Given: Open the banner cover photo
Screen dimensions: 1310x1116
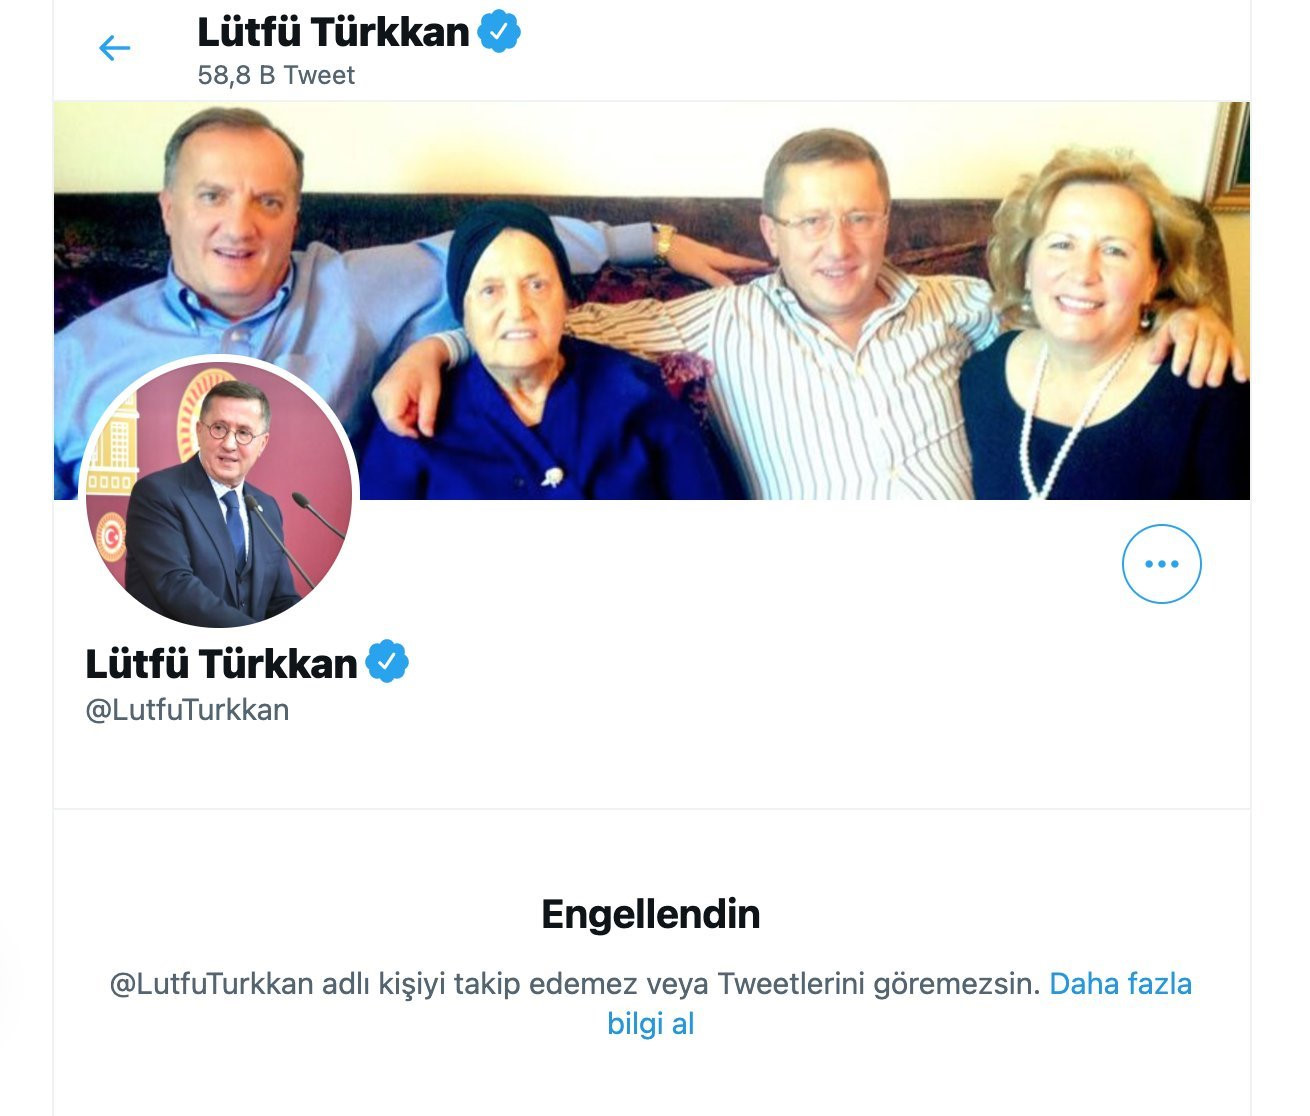Looking at the screenshot, I should coord(652,300).
